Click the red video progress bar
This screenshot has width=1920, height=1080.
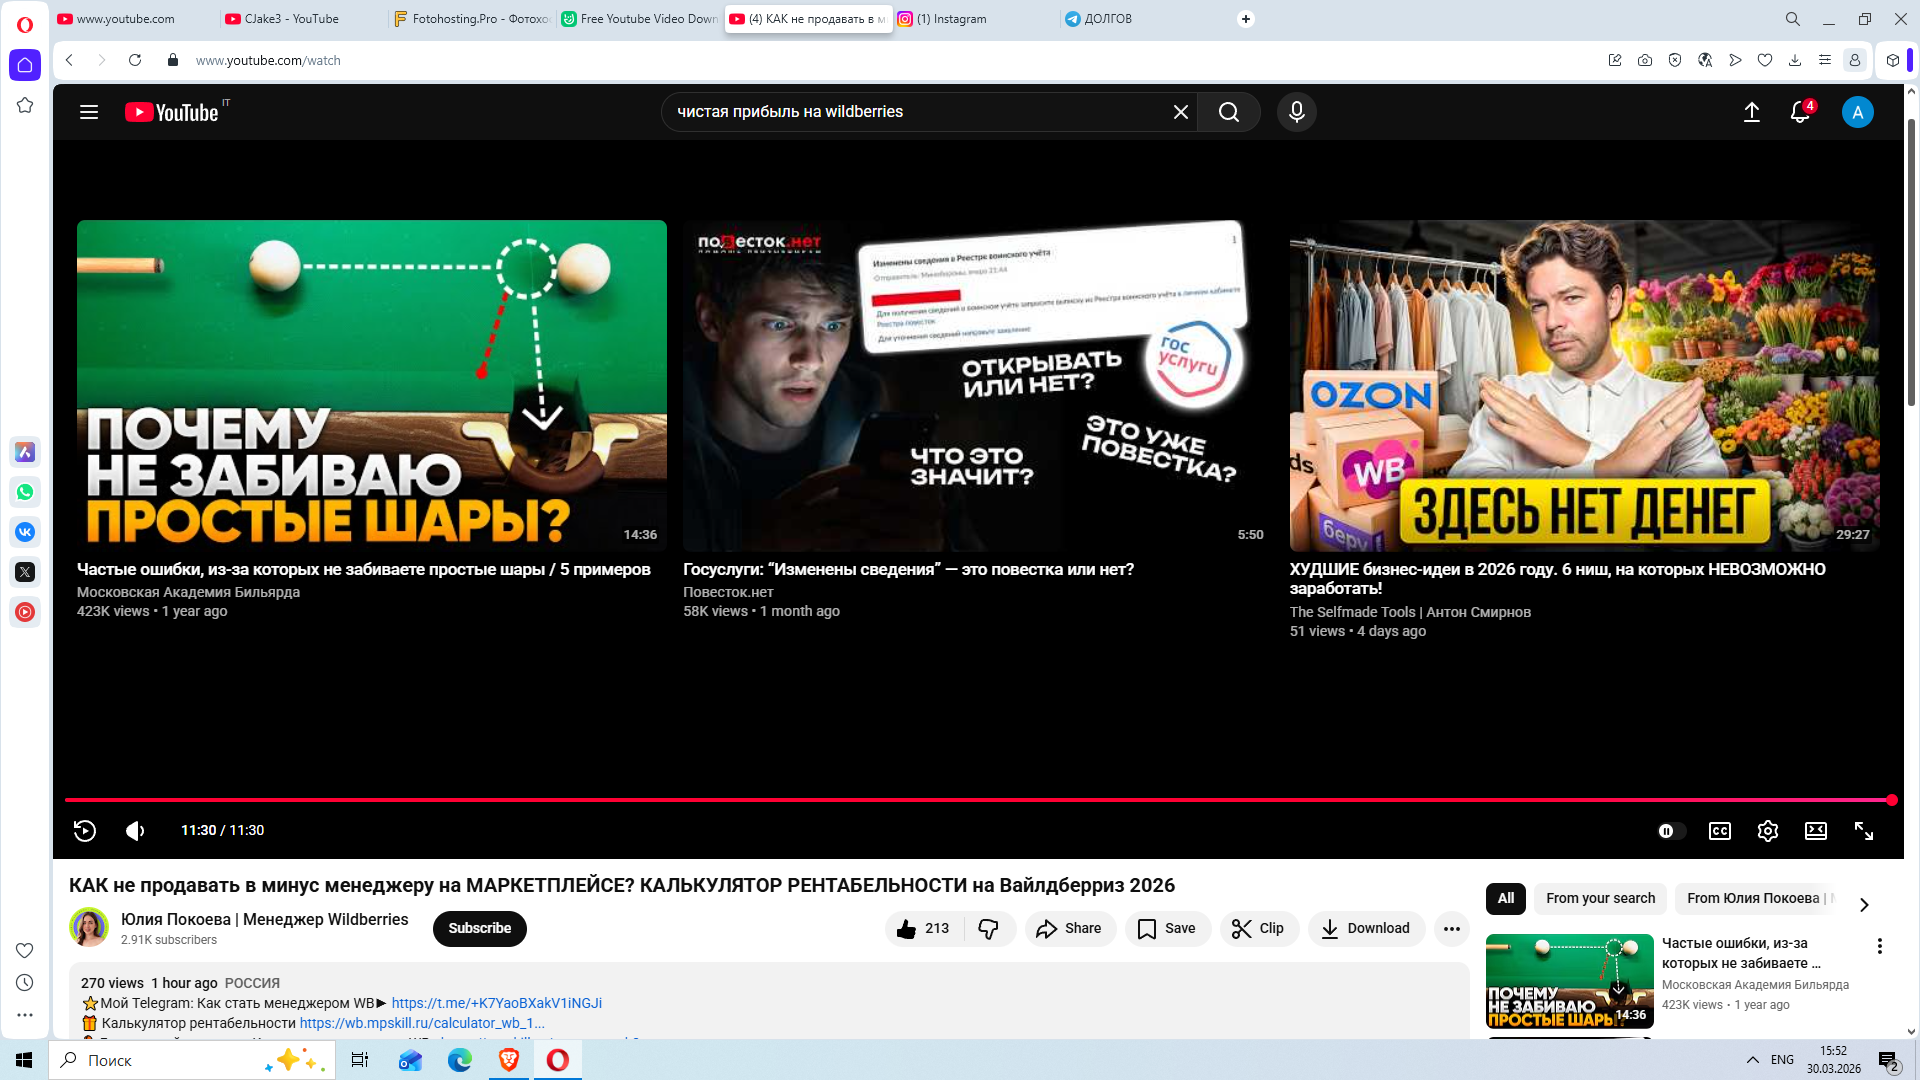point(960,800)
